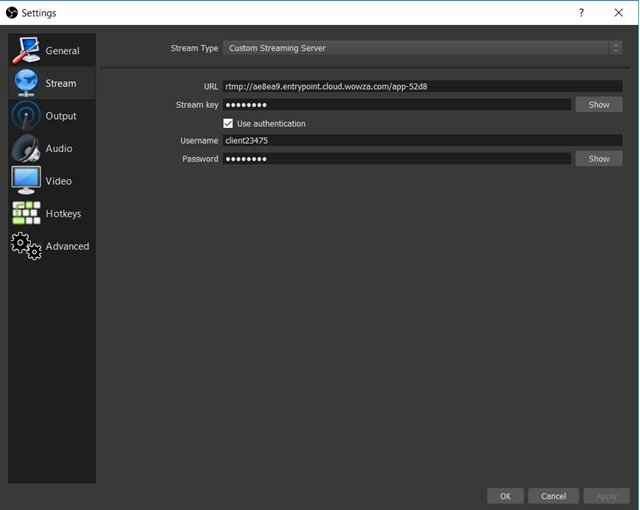Click the Use authentication label text
Viewport: 640px width, 510px height.
(271, 124)
